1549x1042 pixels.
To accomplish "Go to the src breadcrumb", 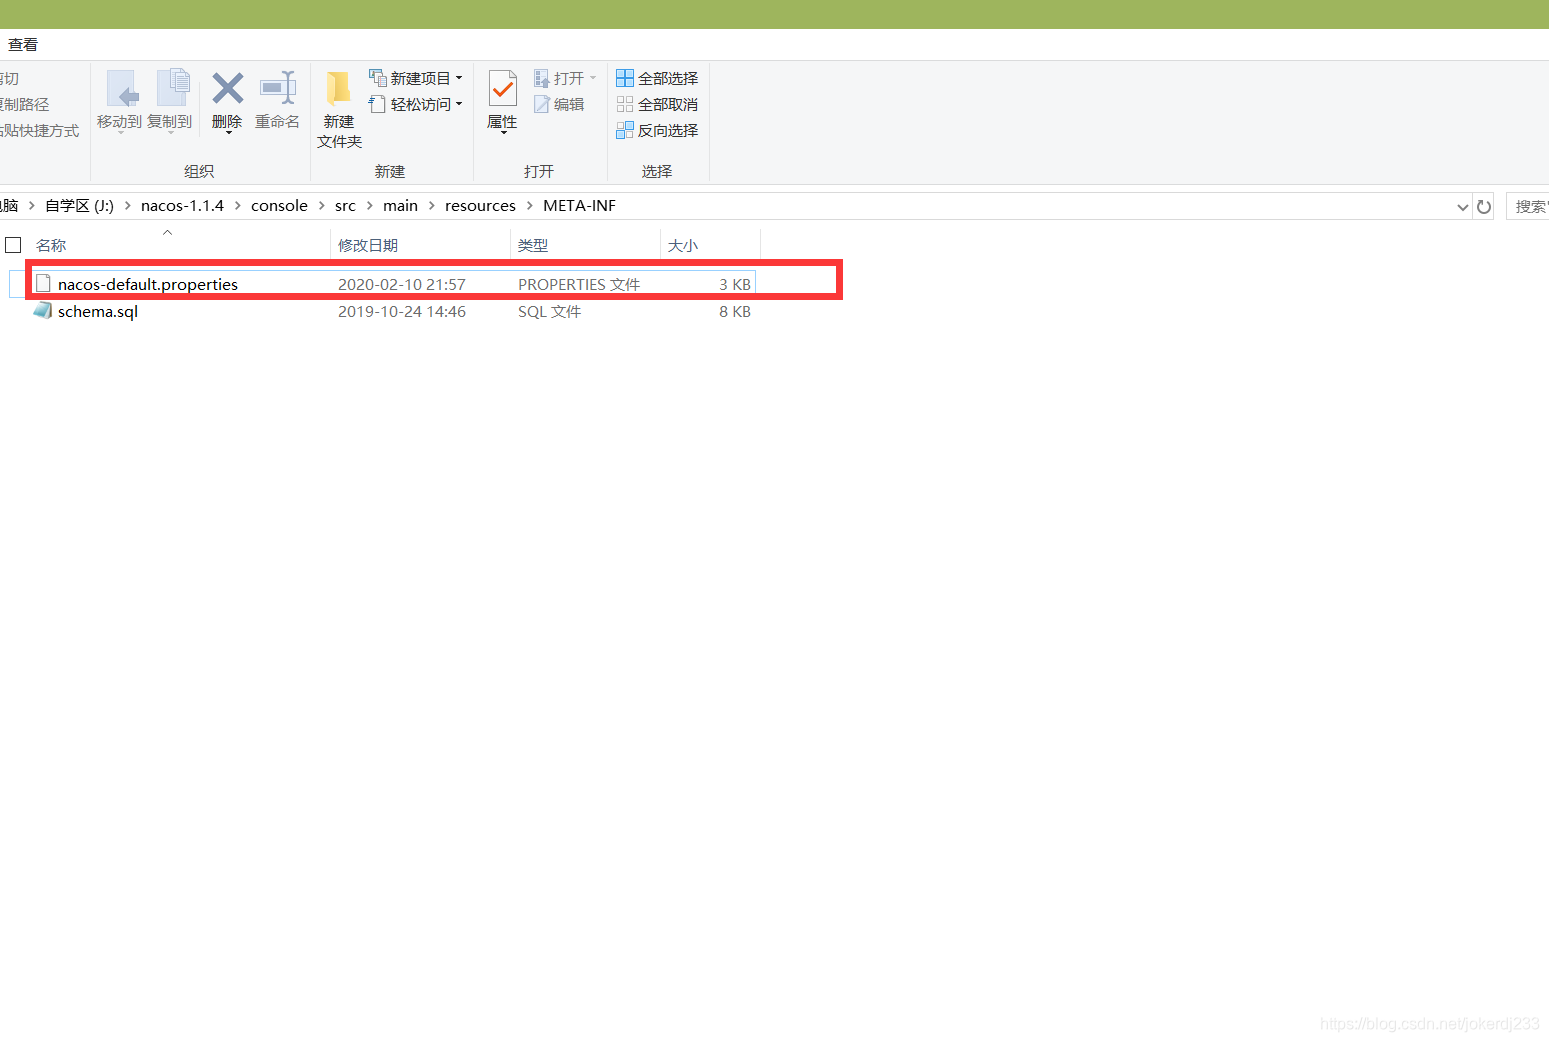I will [x=345, y=205].
